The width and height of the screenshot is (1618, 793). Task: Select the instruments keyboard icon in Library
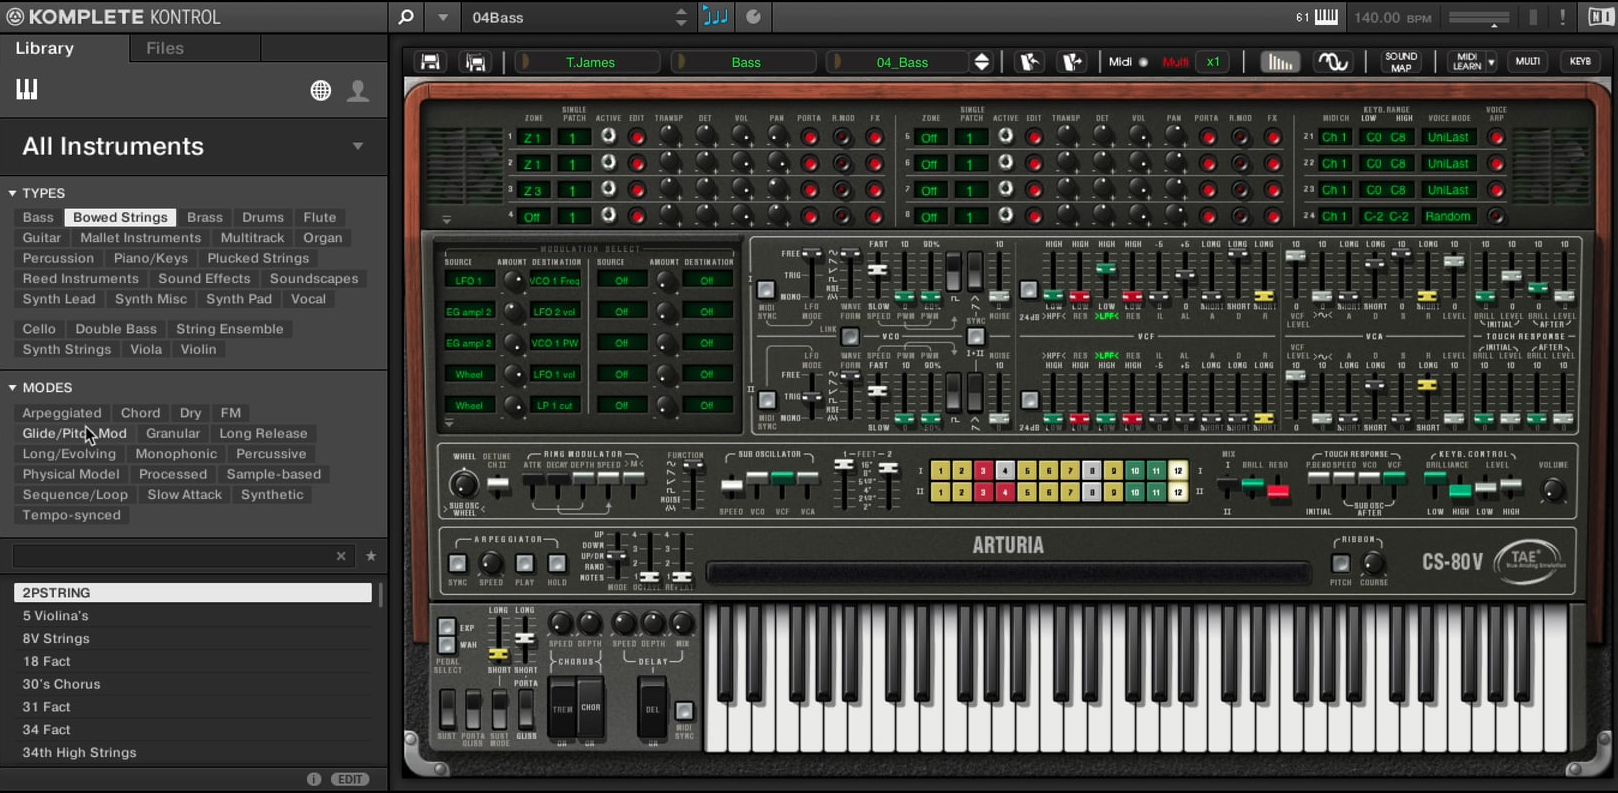coord(27,90)
